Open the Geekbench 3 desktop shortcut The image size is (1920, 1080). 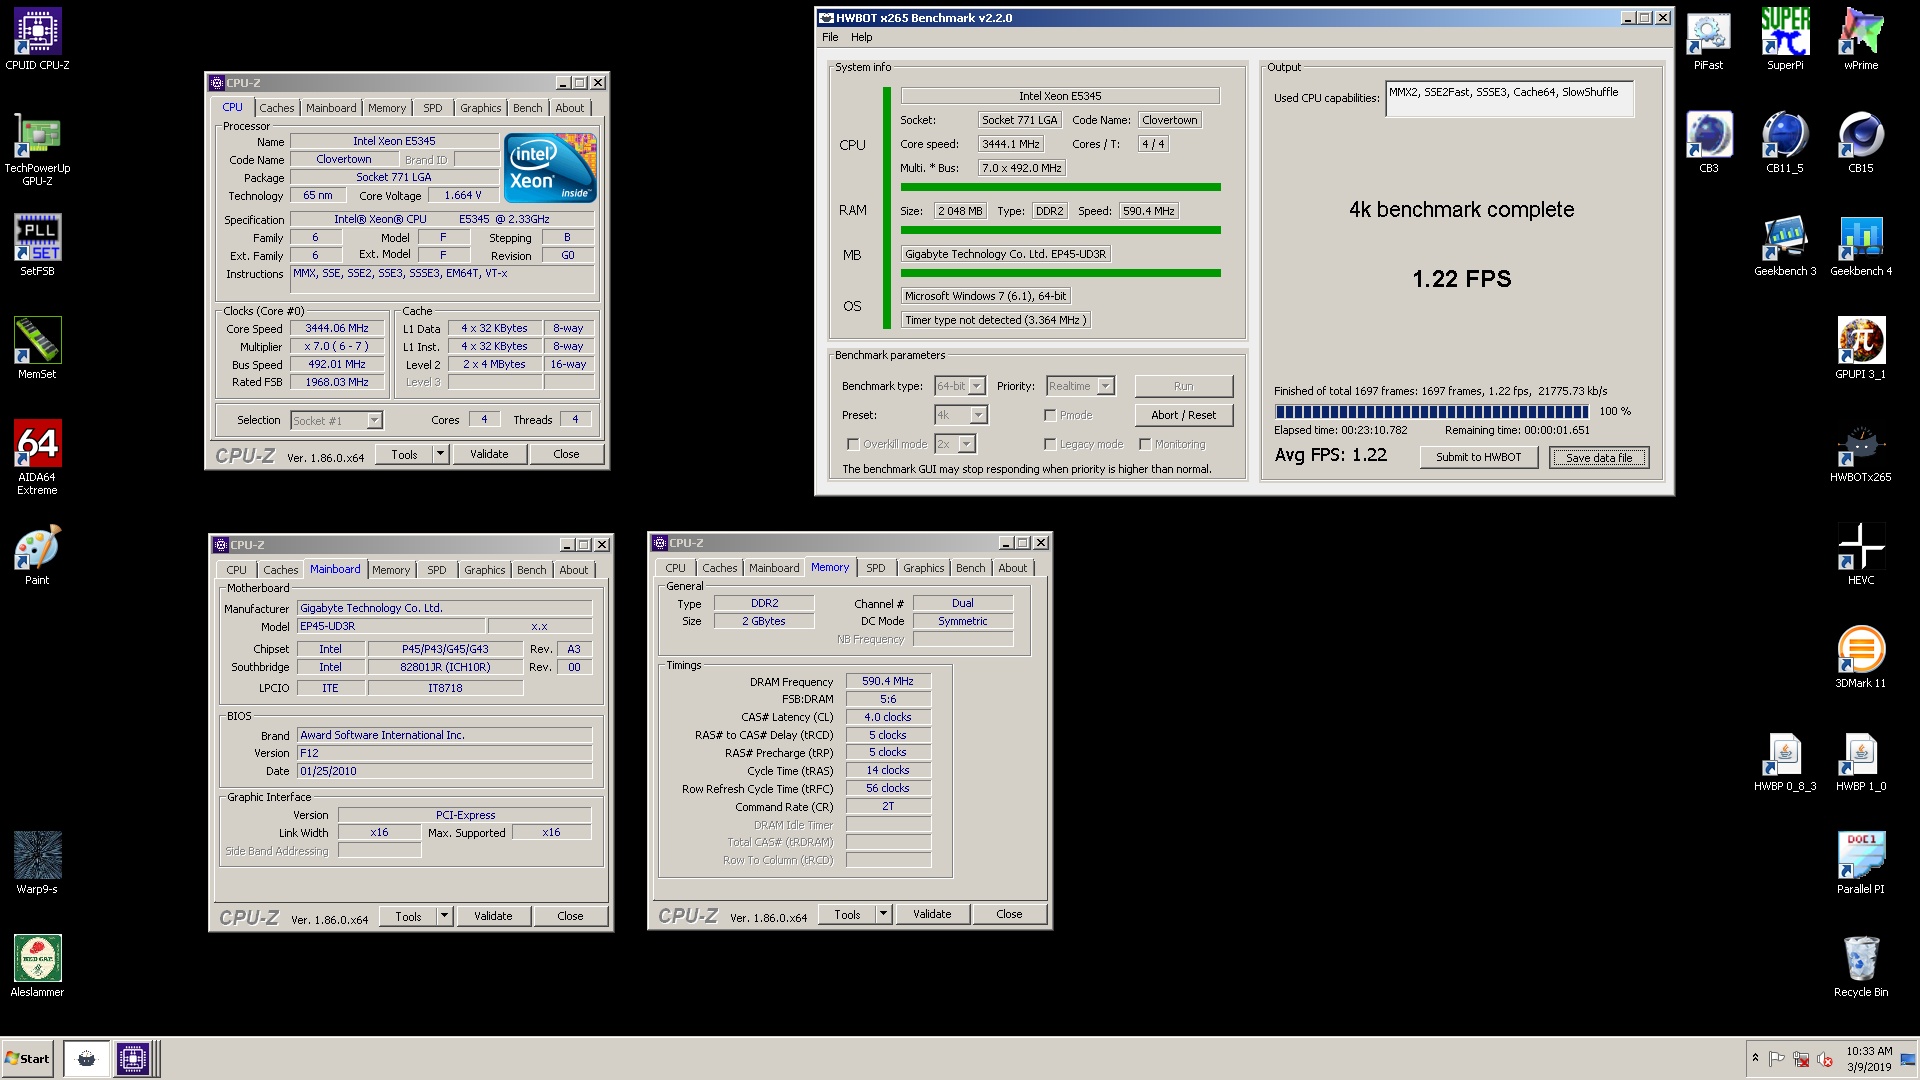pos(1785,245)
